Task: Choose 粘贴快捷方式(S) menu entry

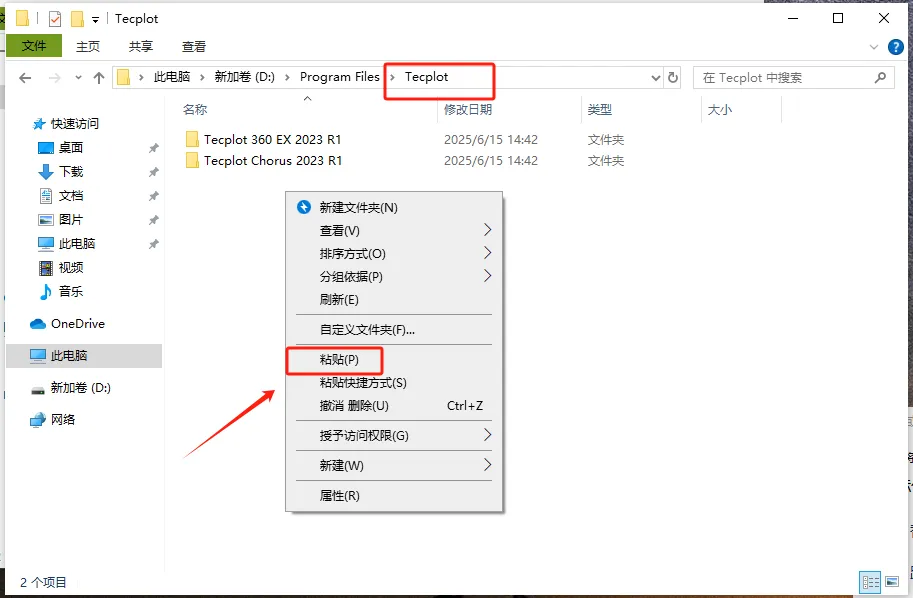Action: click(394, 383)
